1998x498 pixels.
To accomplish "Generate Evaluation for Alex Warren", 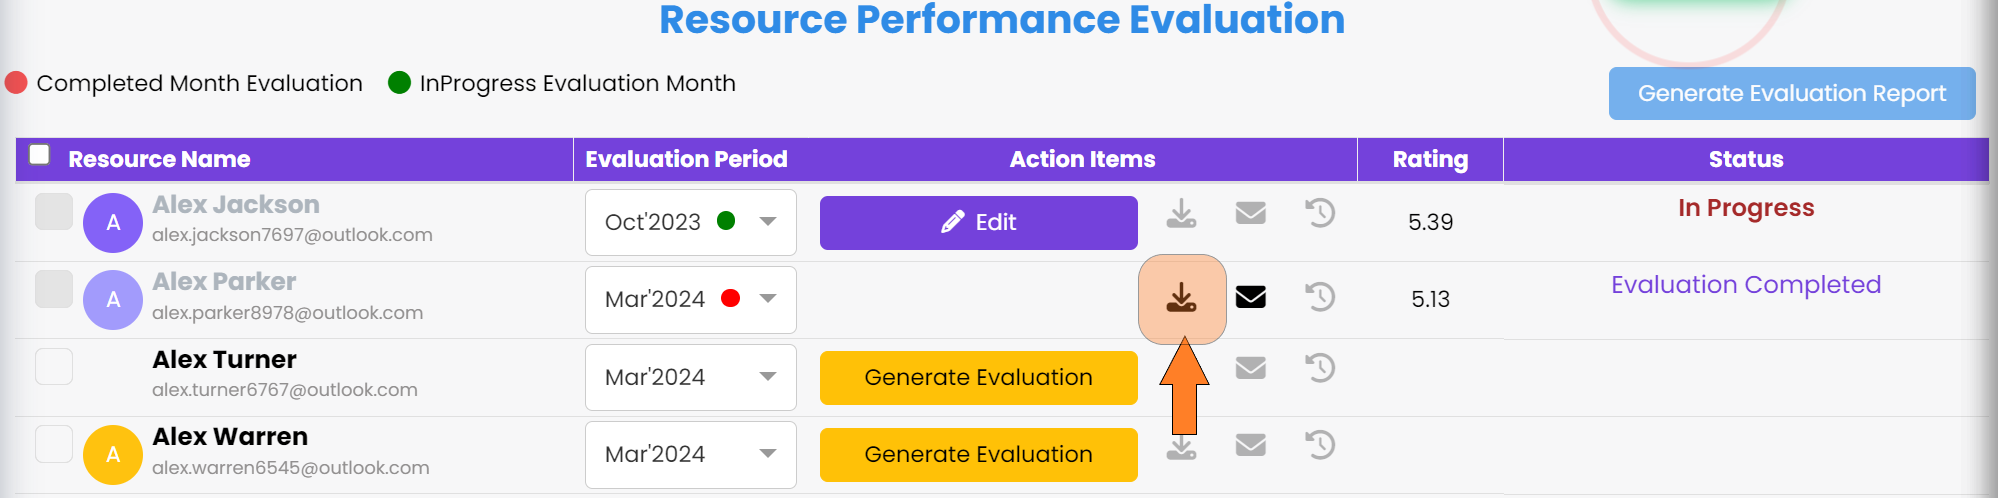I will 979,454.
